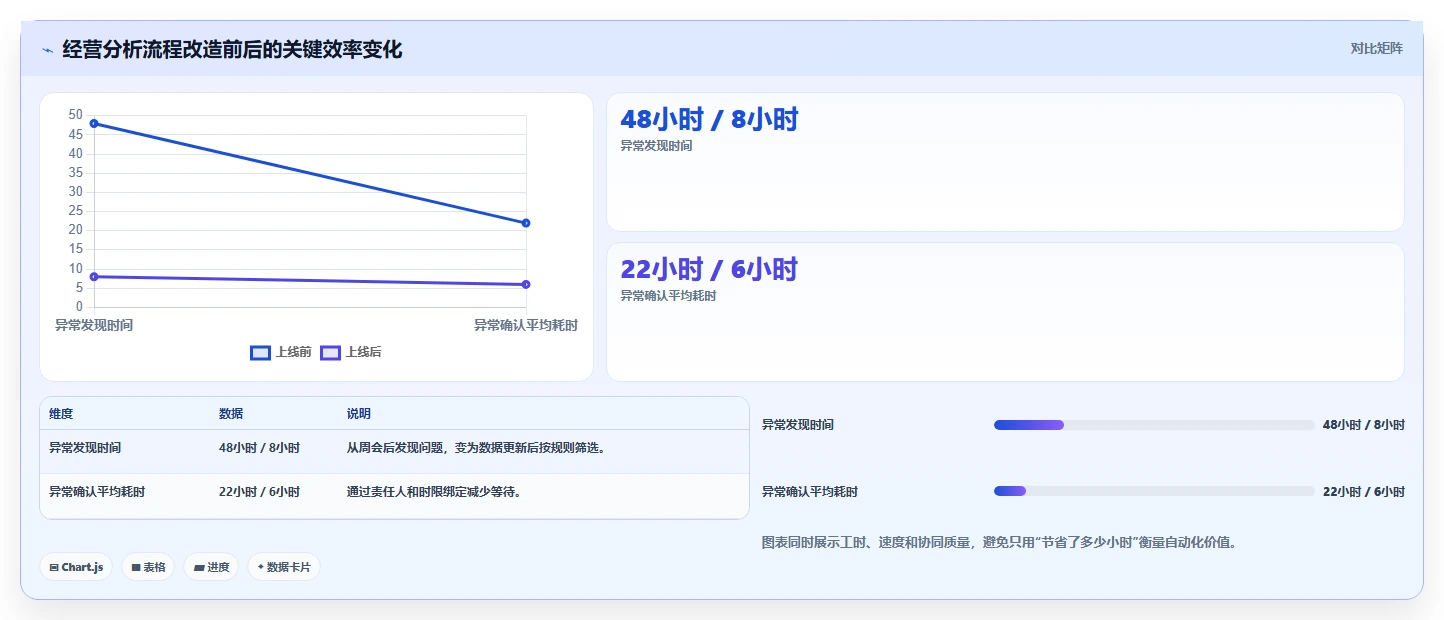1444x620 pixels.
Task: Click the 异常发现时间 progress bar
Action: pyautogui.click(x=1154, y=425)
